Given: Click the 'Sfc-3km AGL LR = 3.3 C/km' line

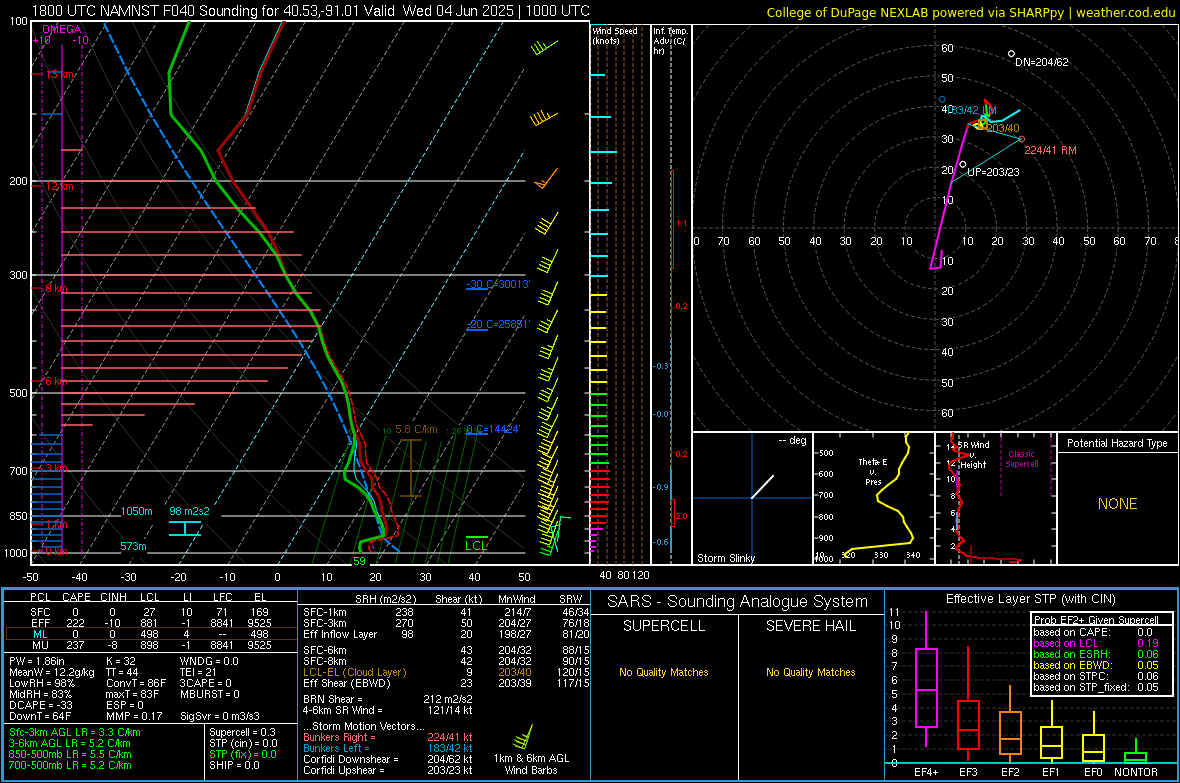Looking at the screenshot, I should tap(75, 732).
